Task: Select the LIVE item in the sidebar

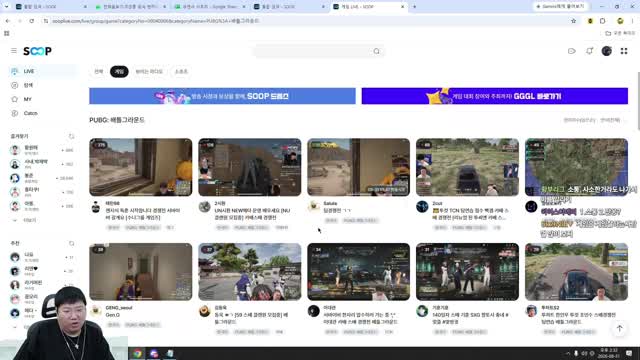Action: (42, 71)
